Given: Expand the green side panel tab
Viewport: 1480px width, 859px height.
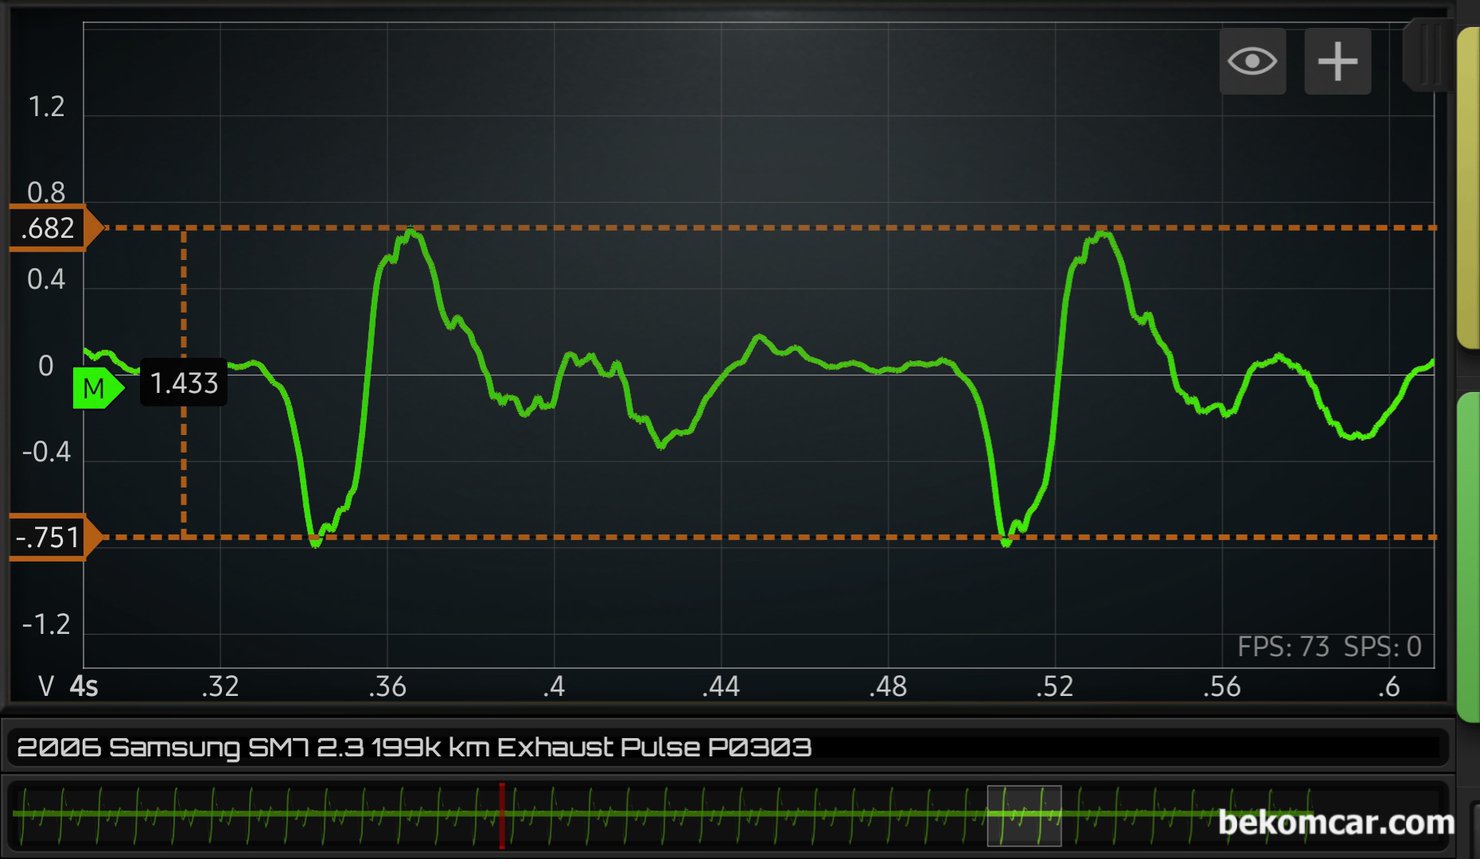Looking at the screenshot, I should point(1468,555).
